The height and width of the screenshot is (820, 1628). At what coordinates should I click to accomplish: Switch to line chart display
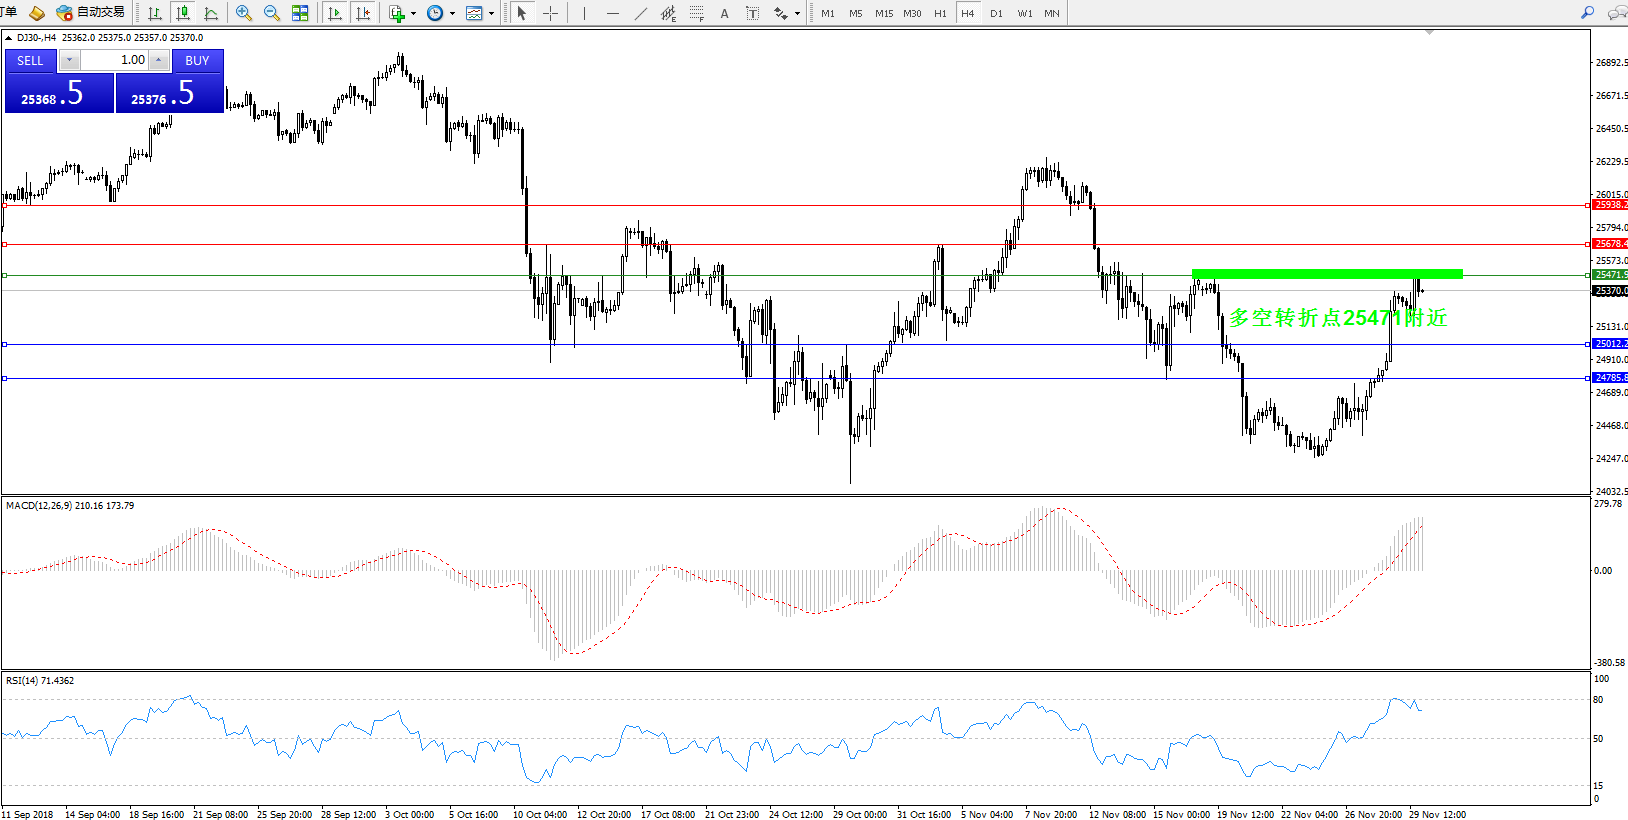coord(211,13)
